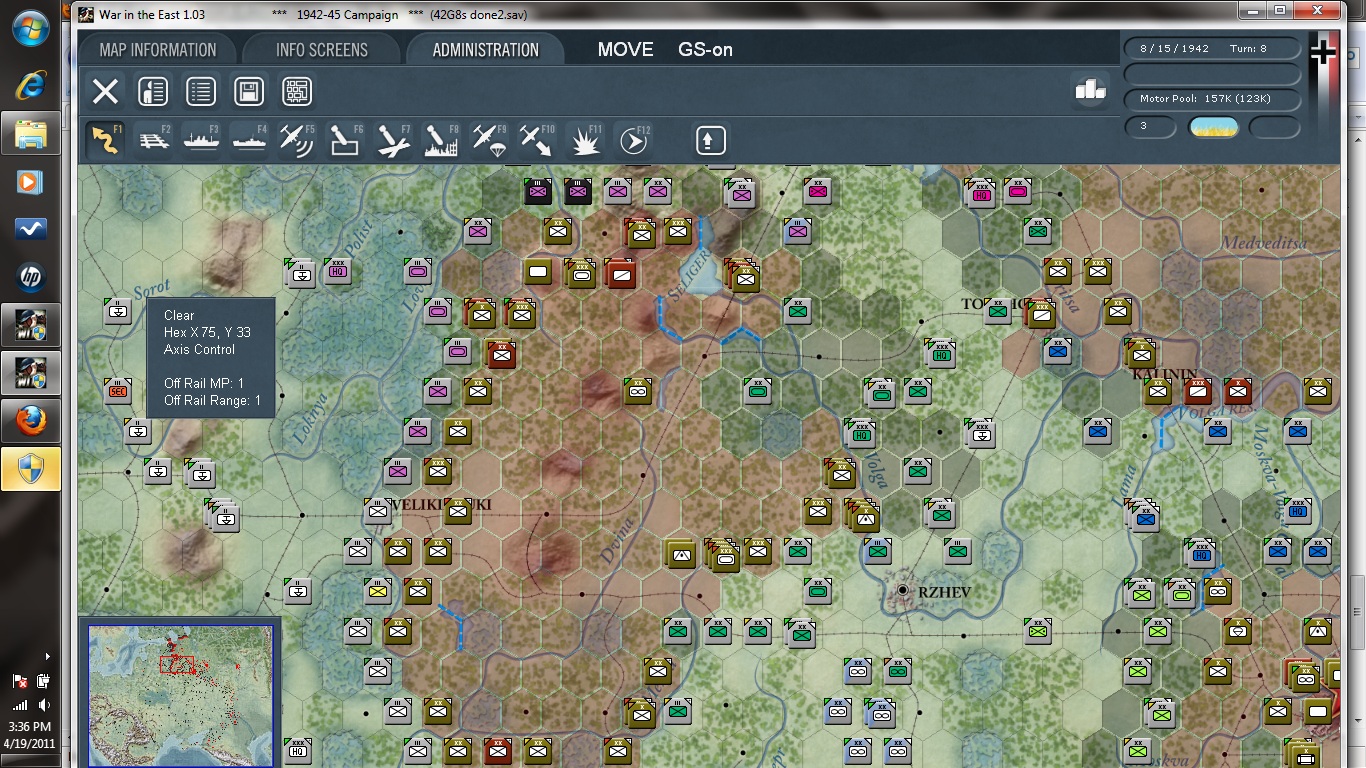Click the Rzhev city marker on the map
Viewport: 1366px width, 768px height.
click(903, 591)
